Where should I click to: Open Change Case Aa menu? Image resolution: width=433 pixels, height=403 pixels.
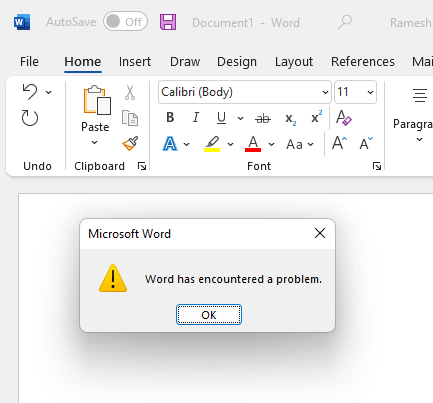[x=300, y=144]
